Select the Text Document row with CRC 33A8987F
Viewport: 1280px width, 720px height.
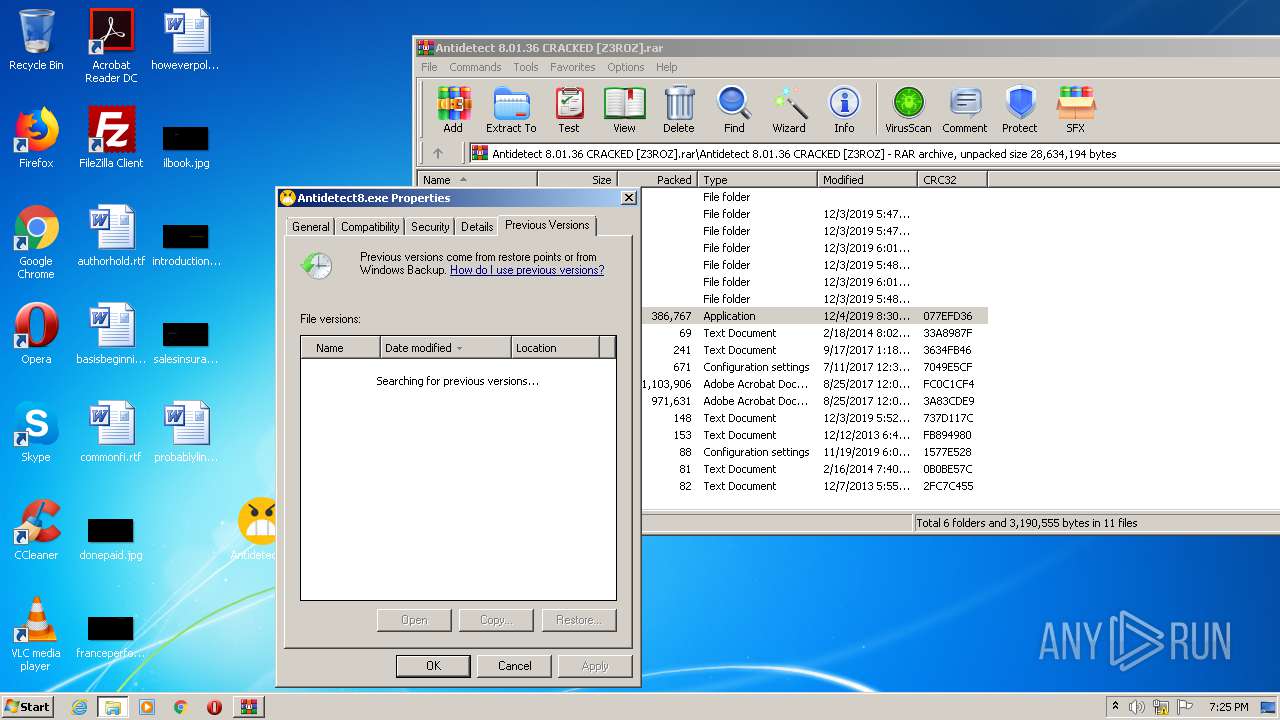(x=814, y=333)
